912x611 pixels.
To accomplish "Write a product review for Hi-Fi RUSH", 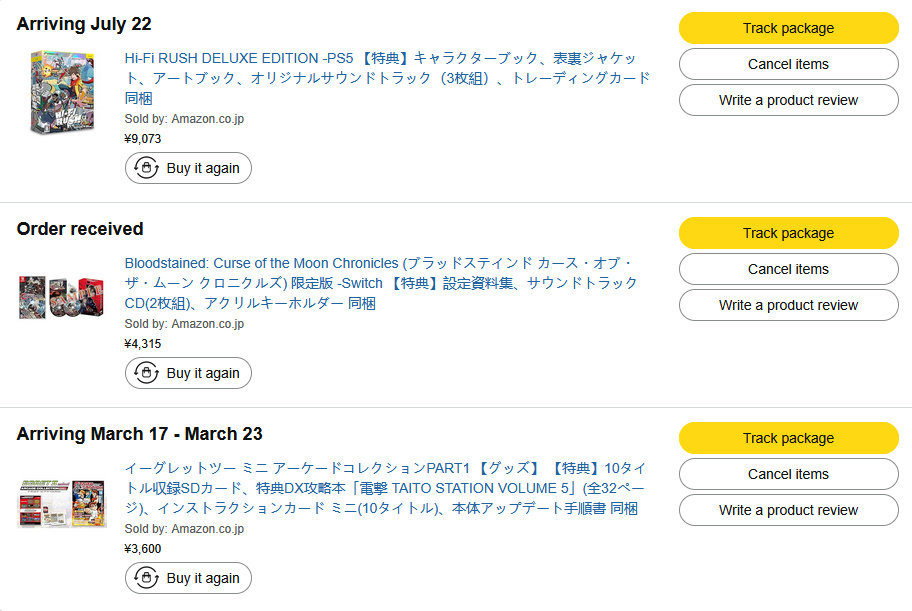I will (x=788, y=100).
